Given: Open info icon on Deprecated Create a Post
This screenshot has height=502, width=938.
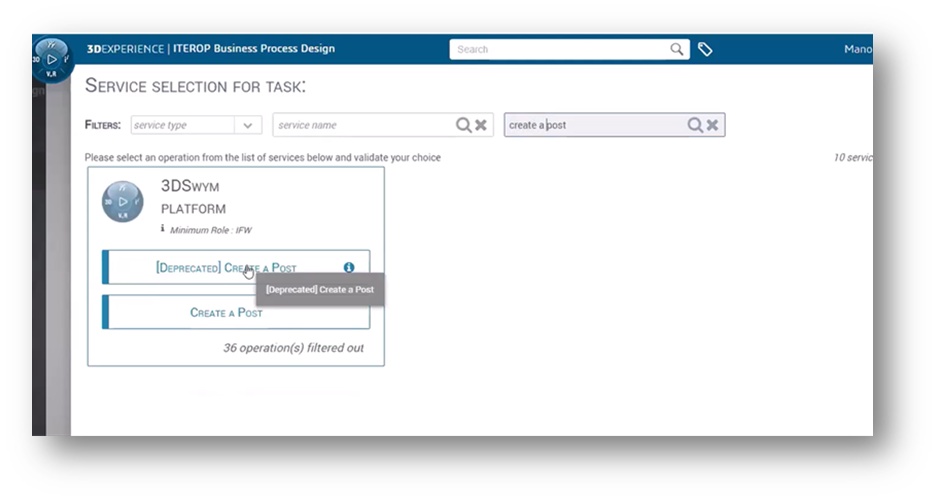Looking at the screenshot, I should pos(349,267).
